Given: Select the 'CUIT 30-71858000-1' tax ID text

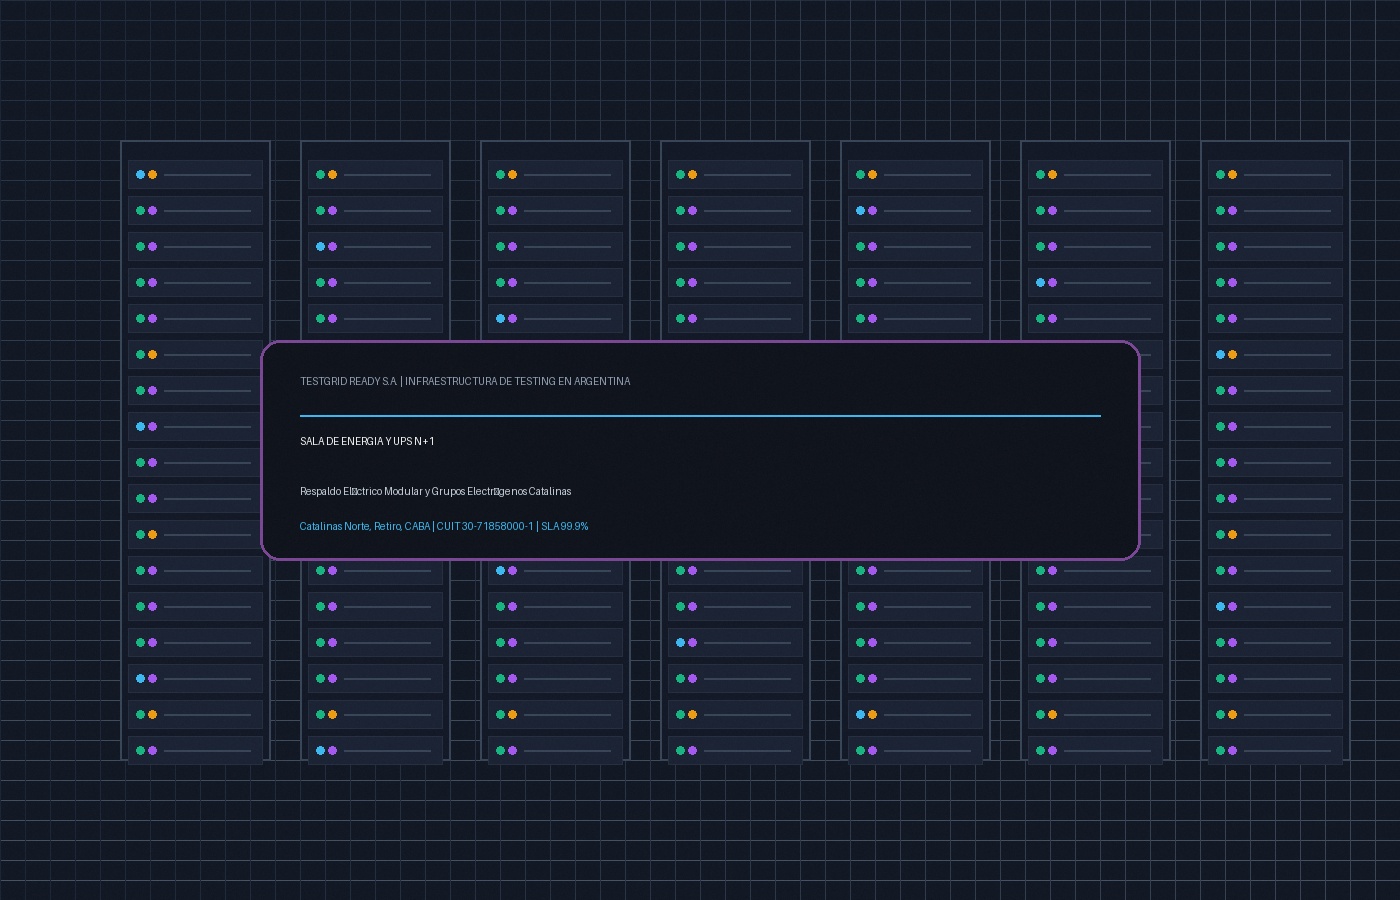Looking at the screenshot, I should (x=485, y=526).
